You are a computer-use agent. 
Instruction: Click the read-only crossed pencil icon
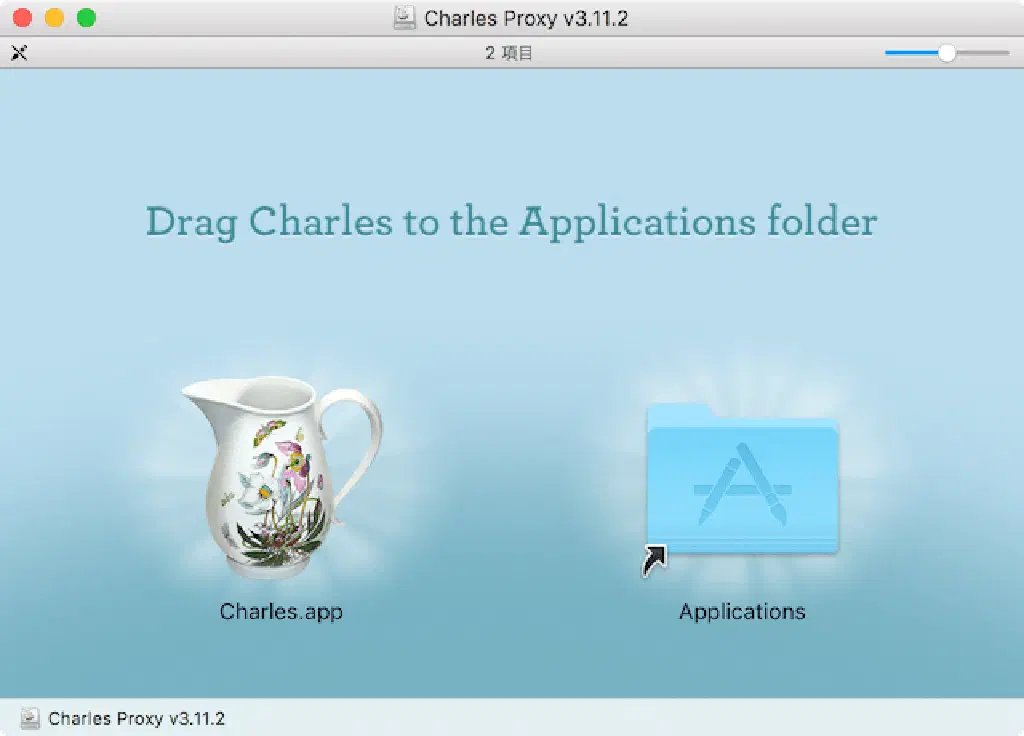coord(19,53)
